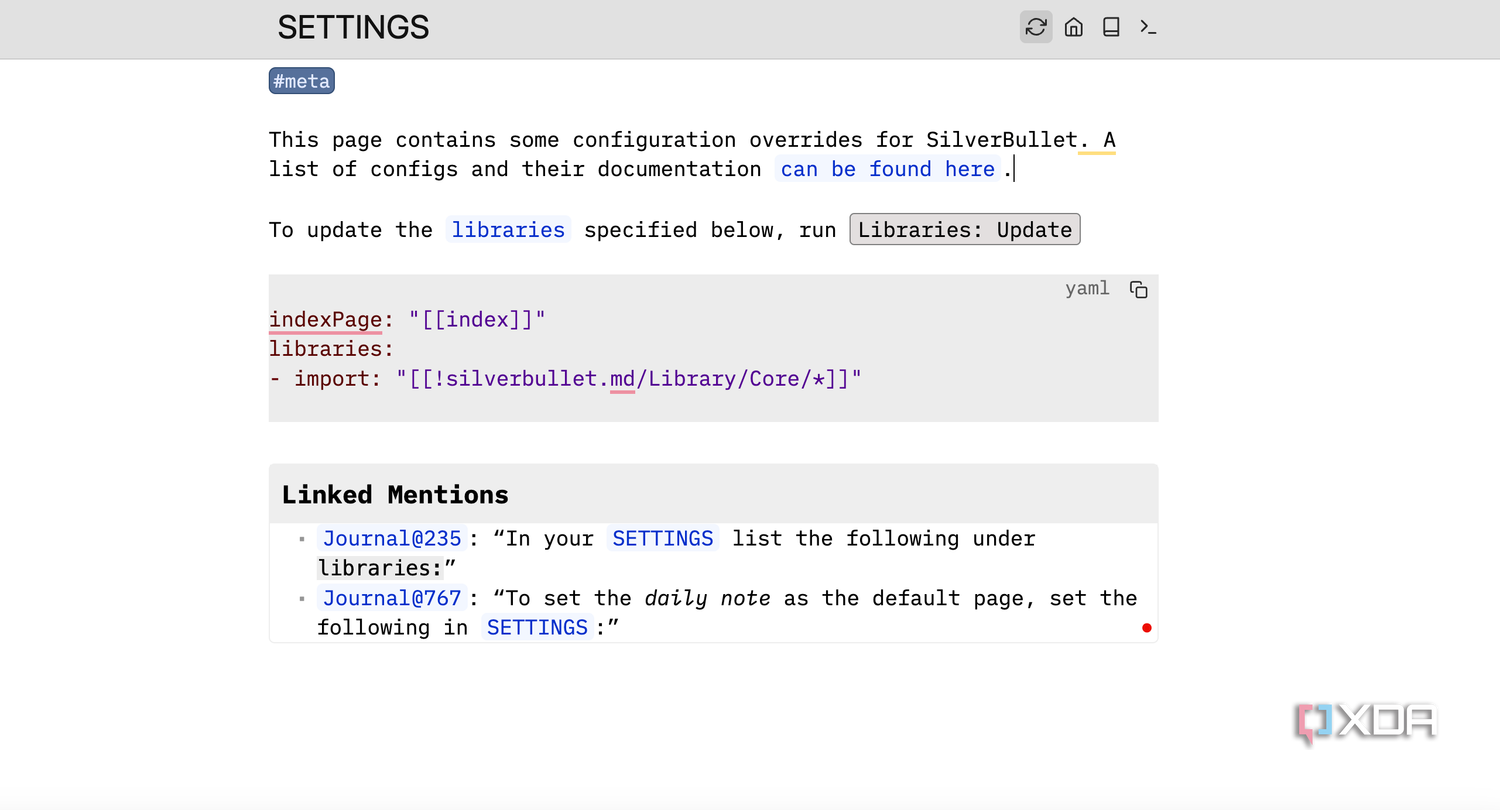1500x810 pixels.
Task: Click the yaml language label
Action: [x=1087, y=289]
